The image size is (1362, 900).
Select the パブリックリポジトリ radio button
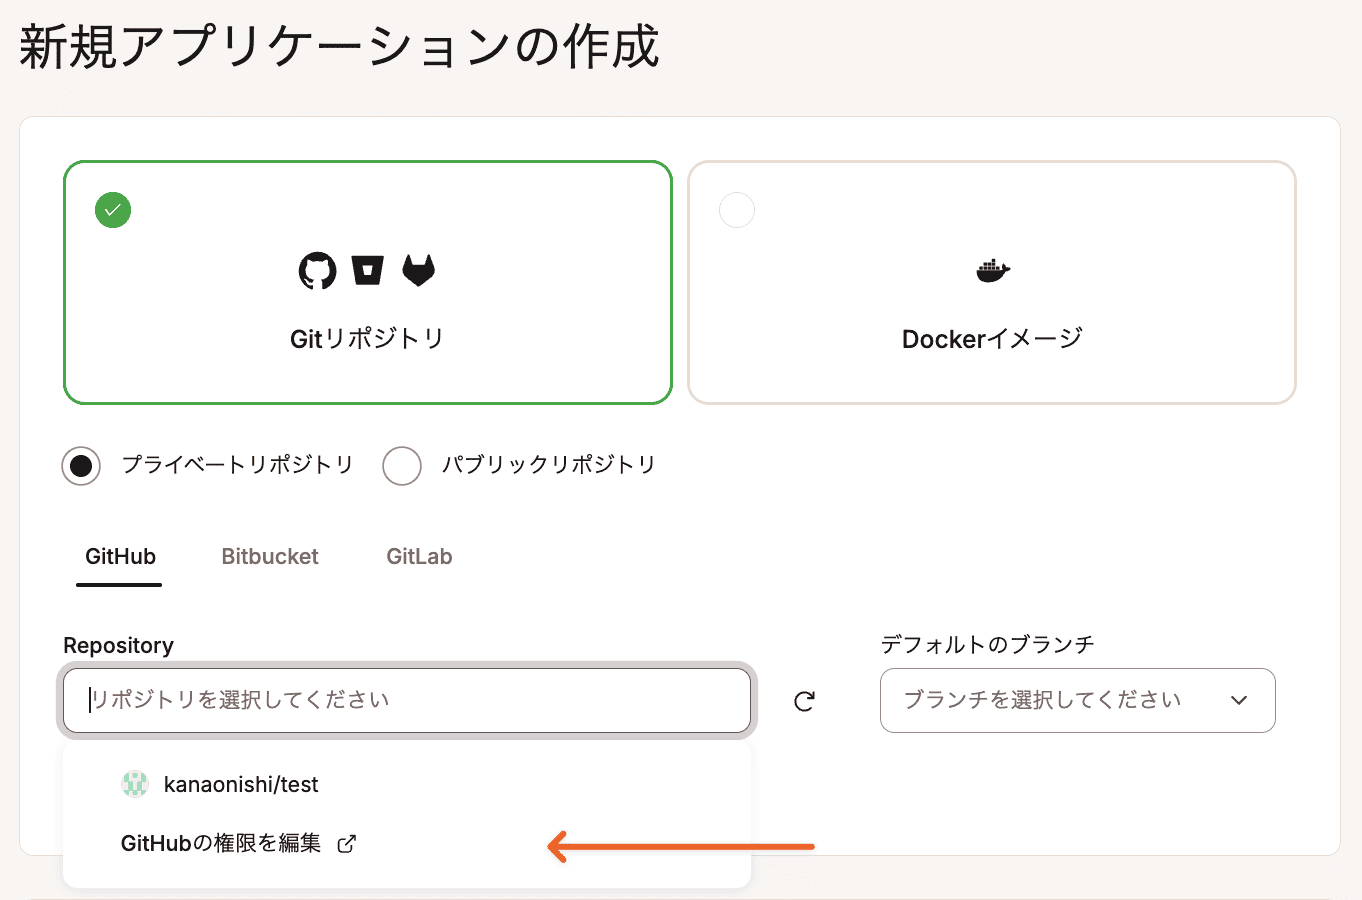coord(402,466)
